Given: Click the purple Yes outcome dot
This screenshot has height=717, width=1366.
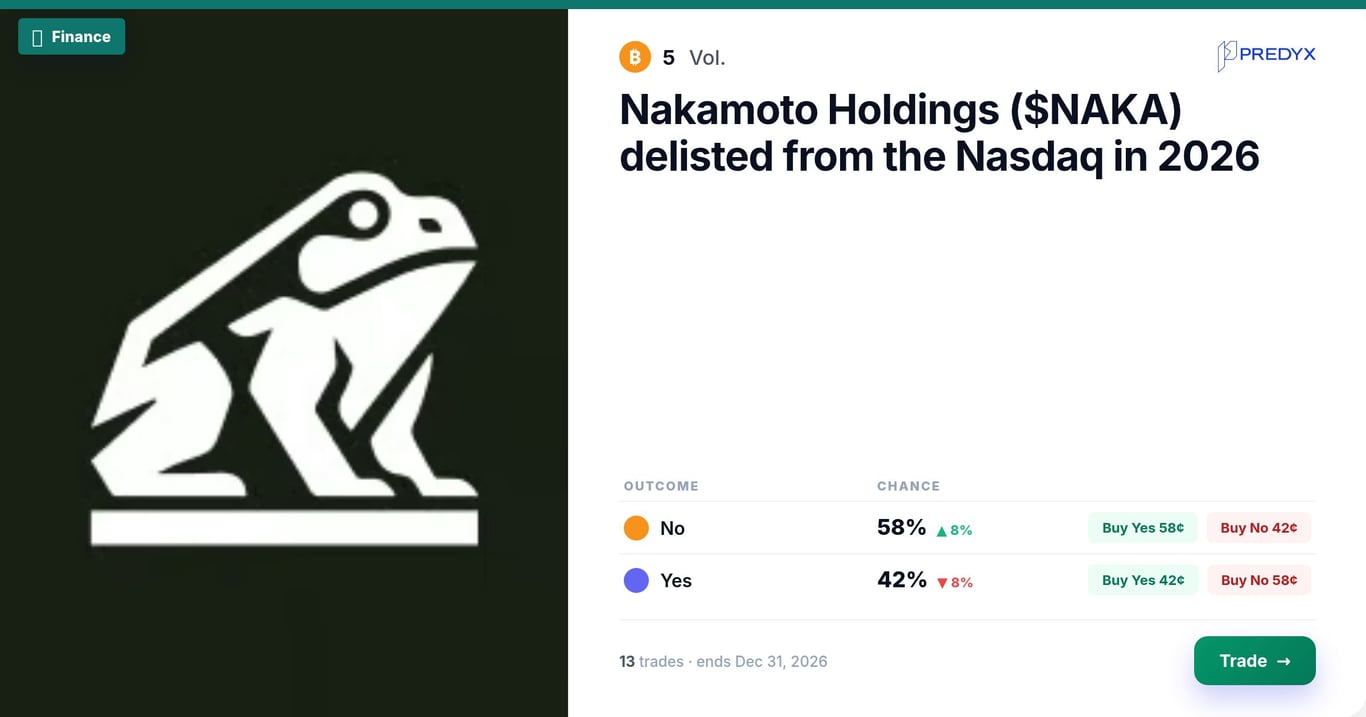Looking at the screenshot, I should [636, 580].
